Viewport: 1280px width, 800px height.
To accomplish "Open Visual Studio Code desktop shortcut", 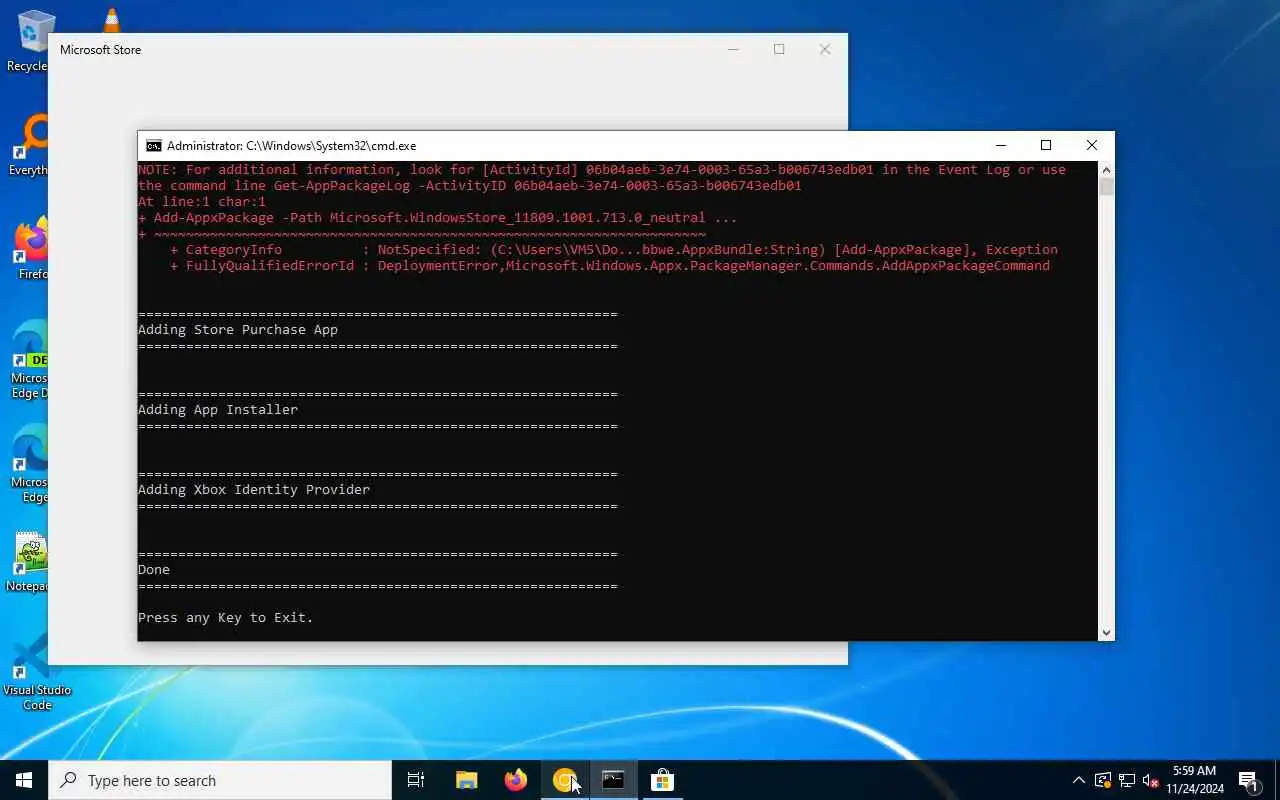I will 37,672.
